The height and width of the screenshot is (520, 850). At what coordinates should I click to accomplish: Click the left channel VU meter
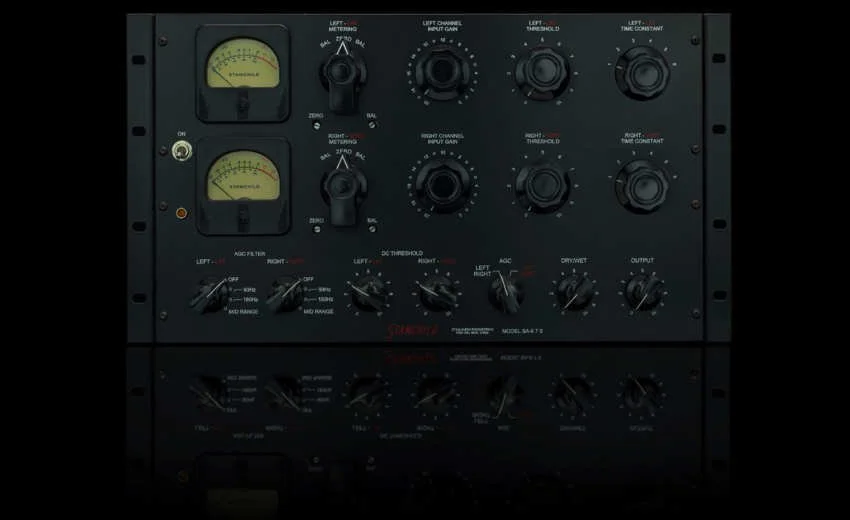click(243, 73)
